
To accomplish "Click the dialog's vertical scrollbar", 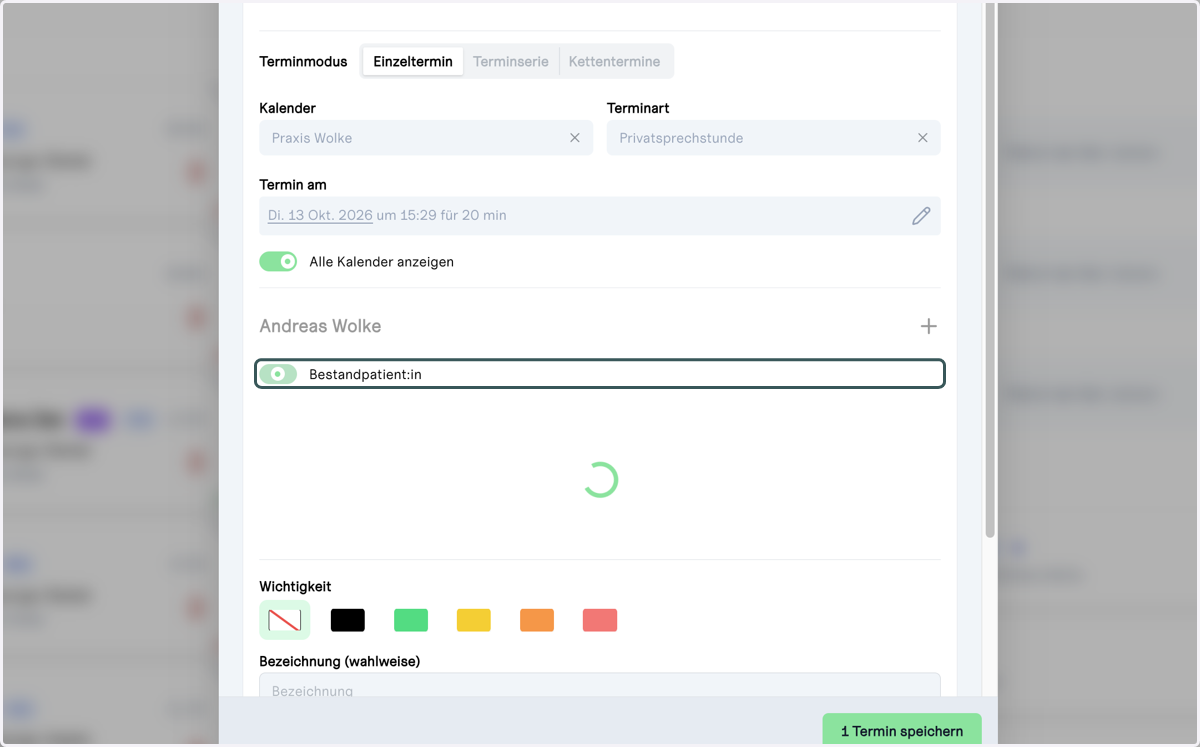I will point(990,270).
